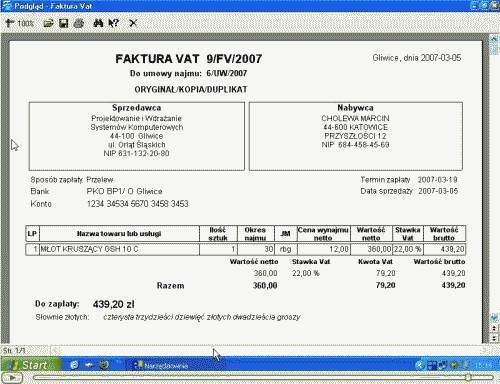
Task: Click the Nabywca box heading
Action: (355, 108)
